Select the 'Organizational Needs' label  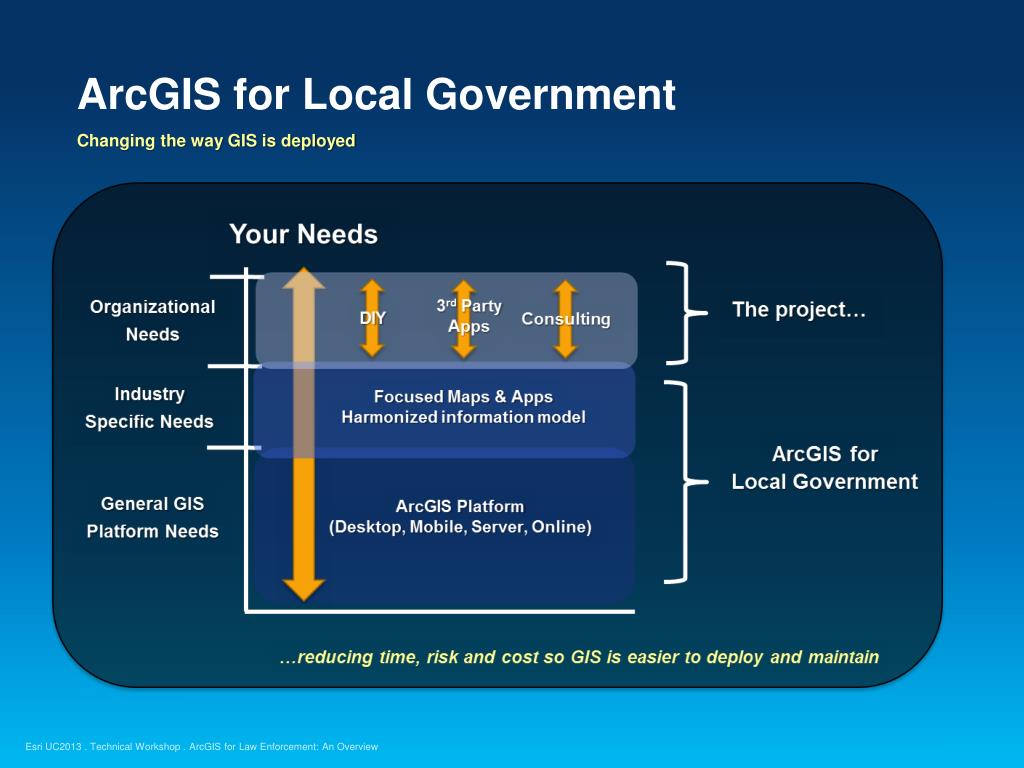coord(152,321)
